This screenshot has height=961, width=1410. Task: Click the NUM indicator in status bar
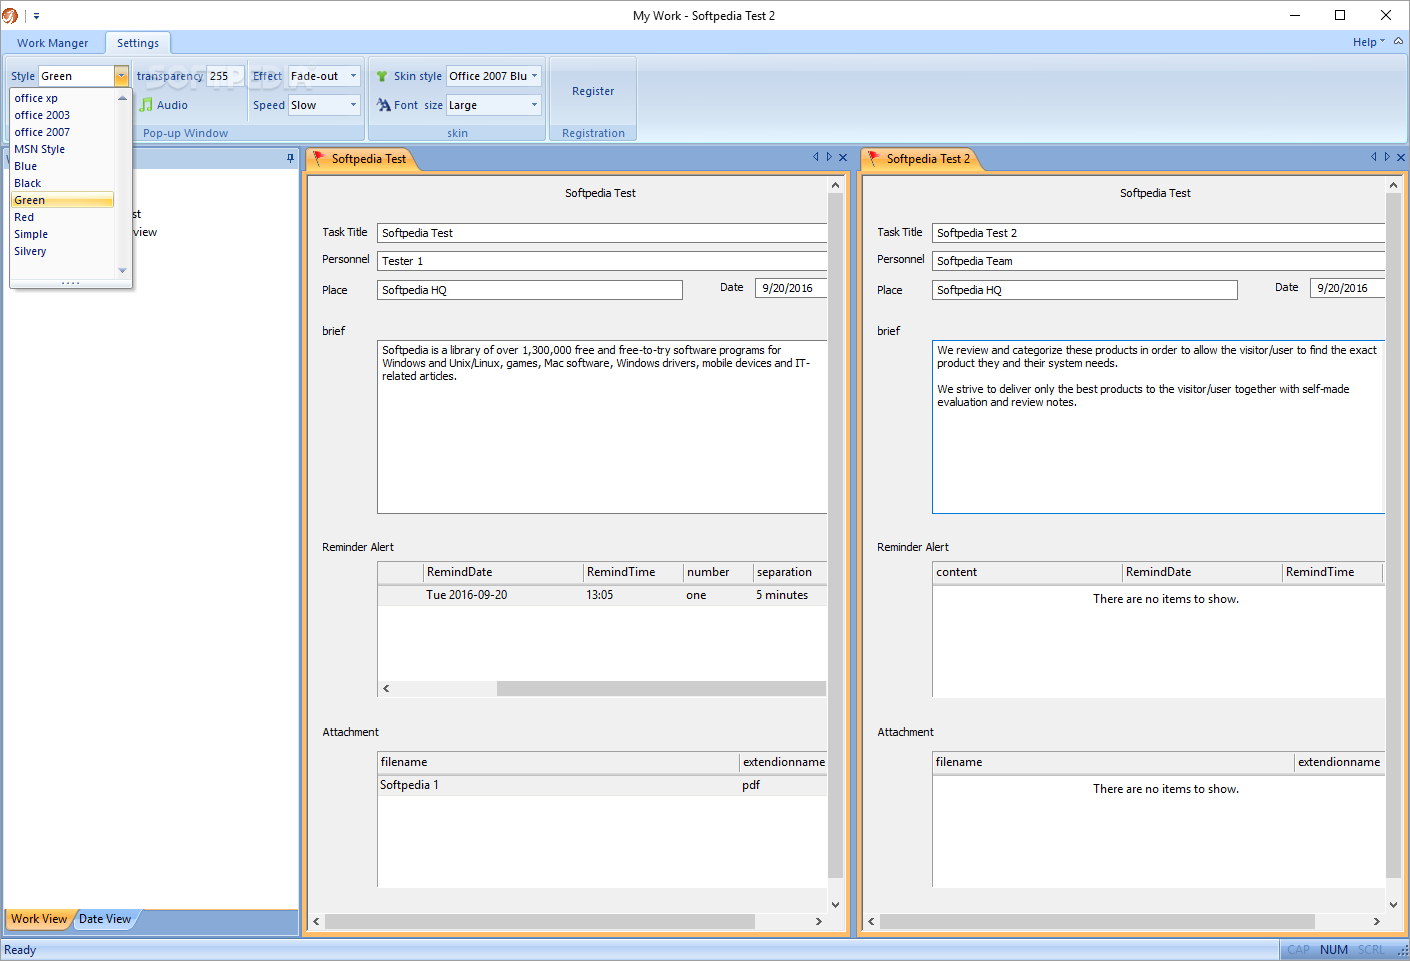tap(1334, 950)
